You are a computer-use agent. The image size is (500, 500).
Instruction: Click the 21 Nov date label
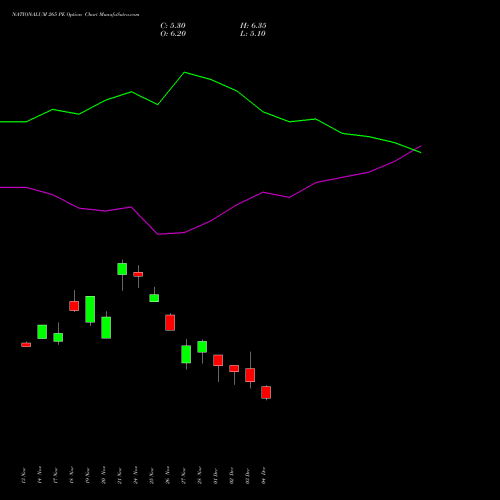[120, 475]
